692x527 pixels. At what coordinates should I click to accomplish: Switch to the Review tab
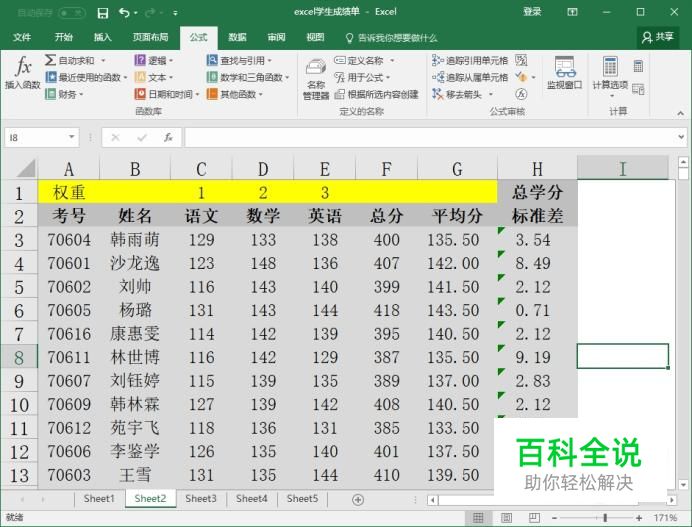coord(276,38)
